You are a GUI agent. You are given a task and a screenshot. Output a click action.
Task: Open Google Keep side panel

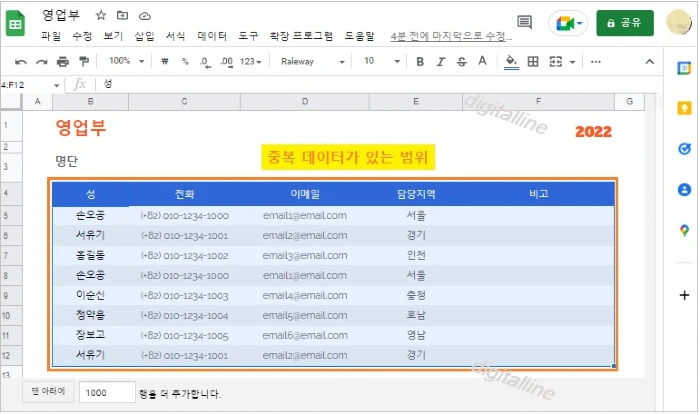pyautogui.click(x=684, y=108)
